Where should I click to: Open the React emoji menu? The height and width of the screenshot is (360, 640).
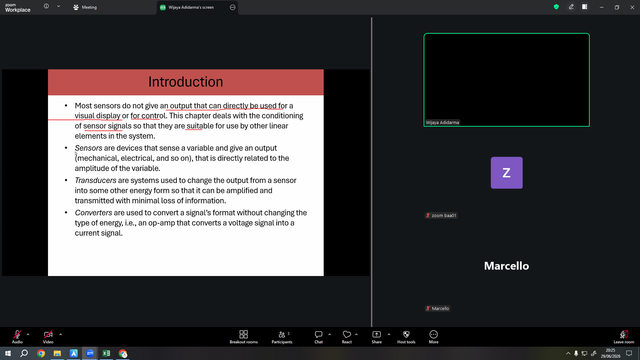point(347,337)
